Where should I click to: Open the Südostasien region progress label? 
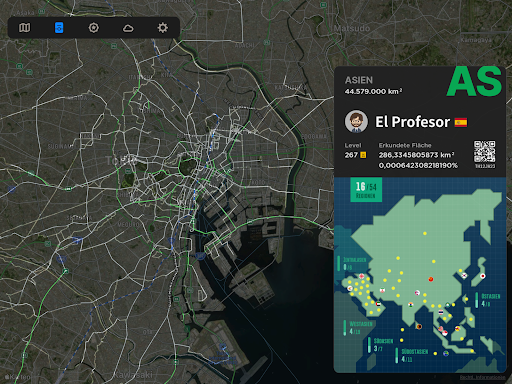point(412,355)
